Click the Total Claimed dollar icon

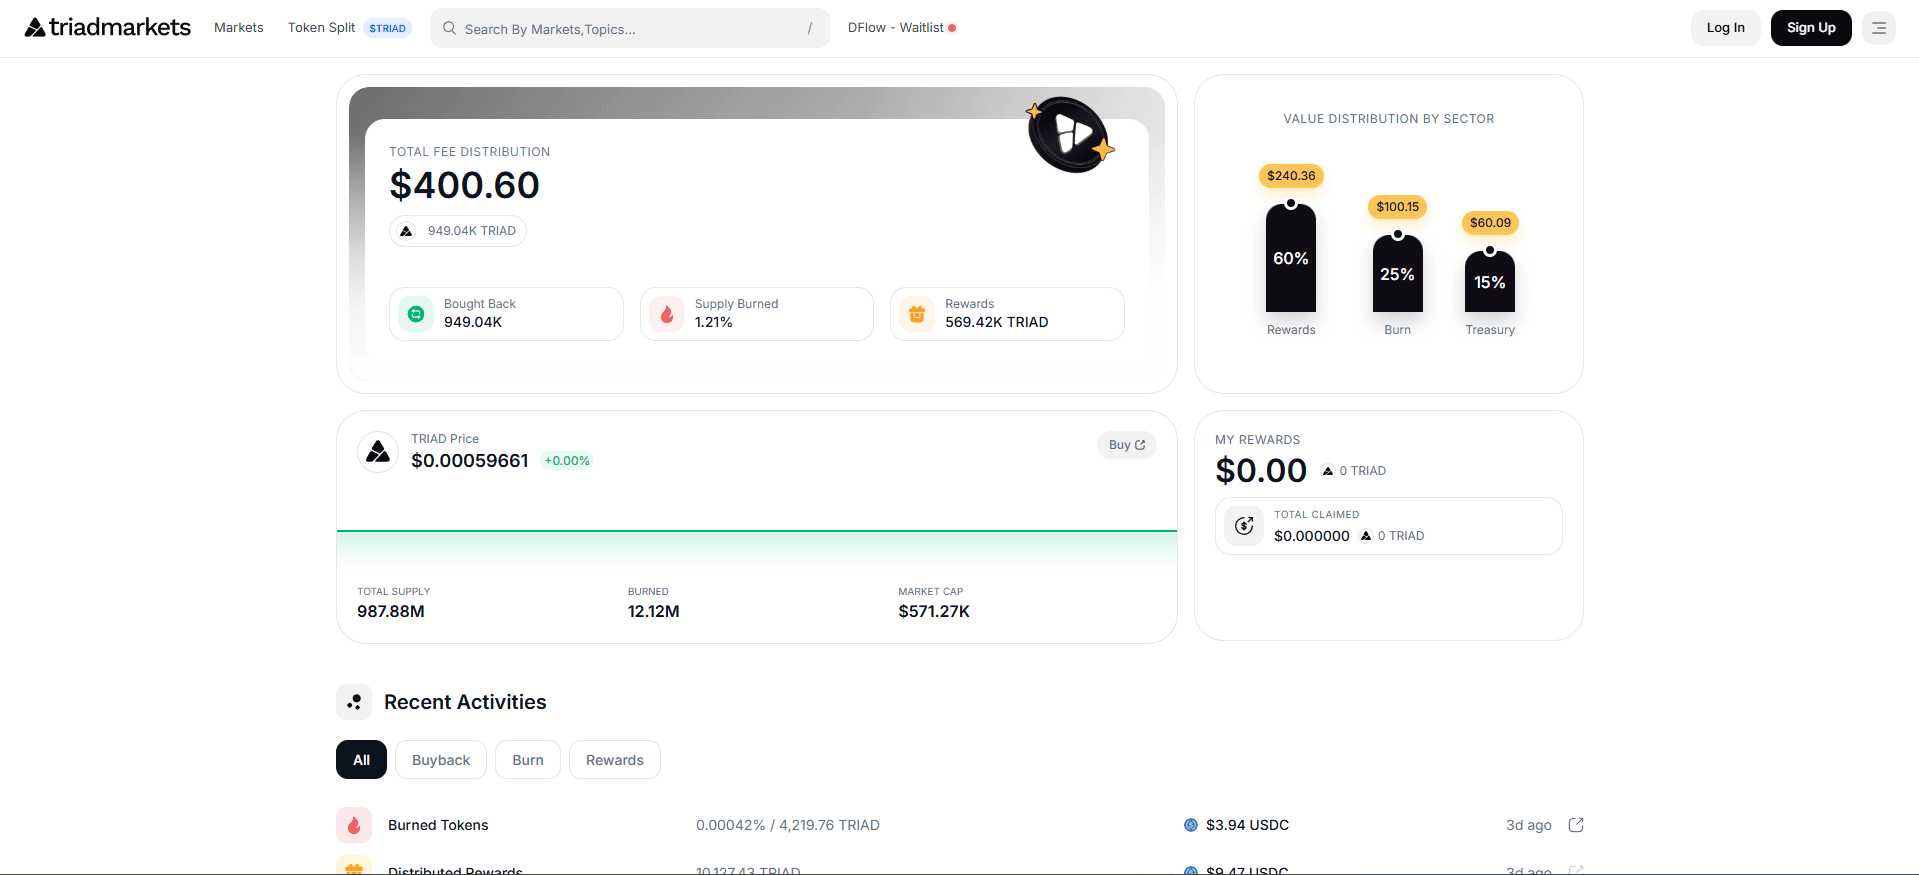[1244, 526]
